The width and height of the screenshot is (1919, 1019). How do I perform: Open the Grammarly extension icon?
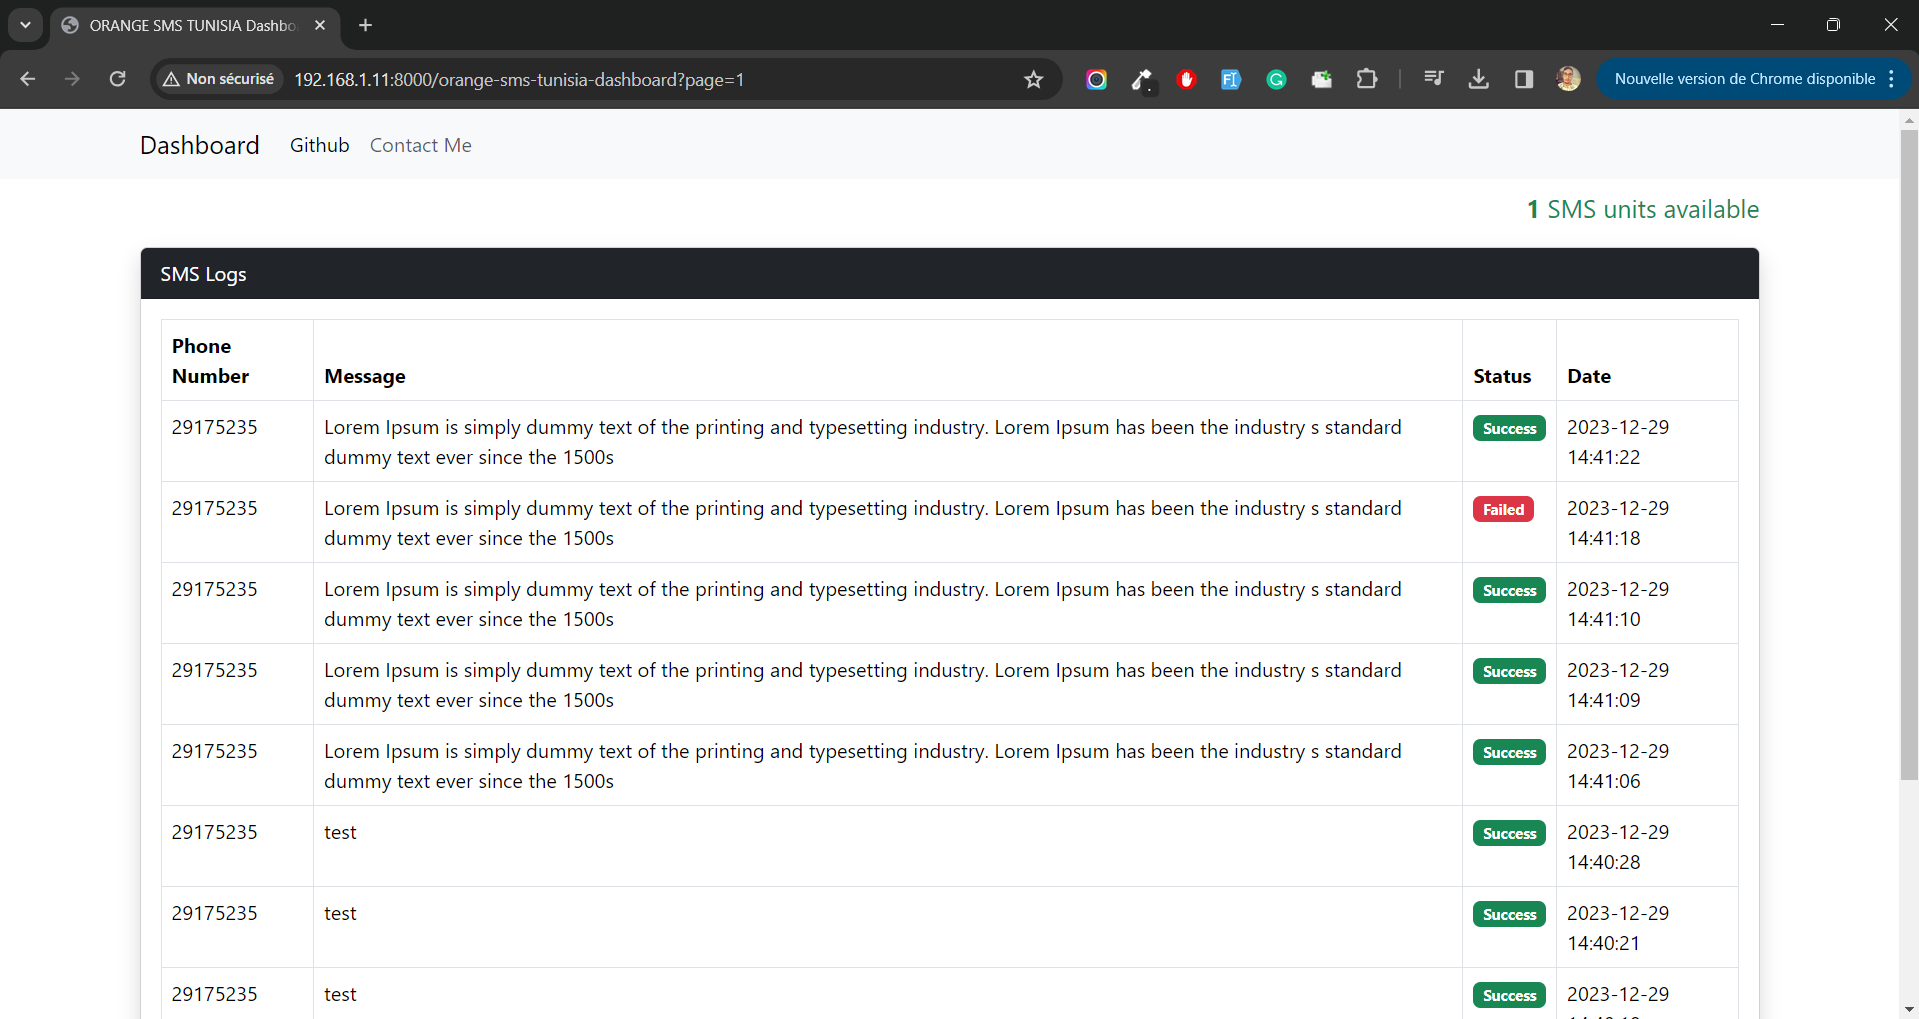[x=1276, y=79]
